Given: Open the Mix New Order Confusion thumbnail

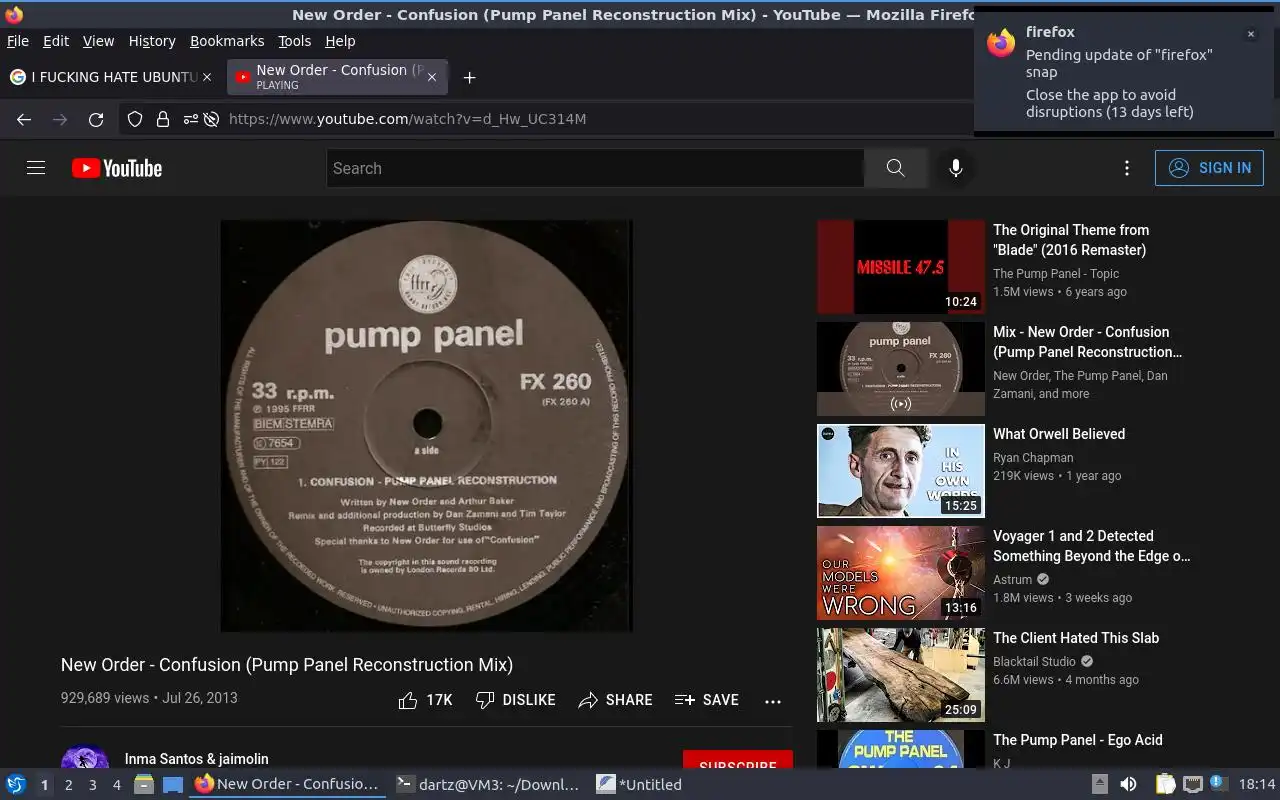Looking at the screenshot, I should coord(901,369).
